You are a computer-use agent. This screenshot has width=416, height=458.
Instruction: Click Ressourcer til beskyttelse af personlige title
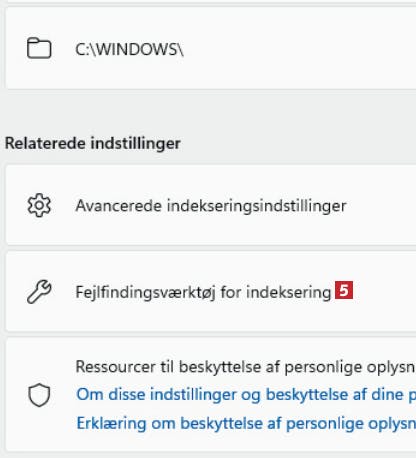(245, 367)
